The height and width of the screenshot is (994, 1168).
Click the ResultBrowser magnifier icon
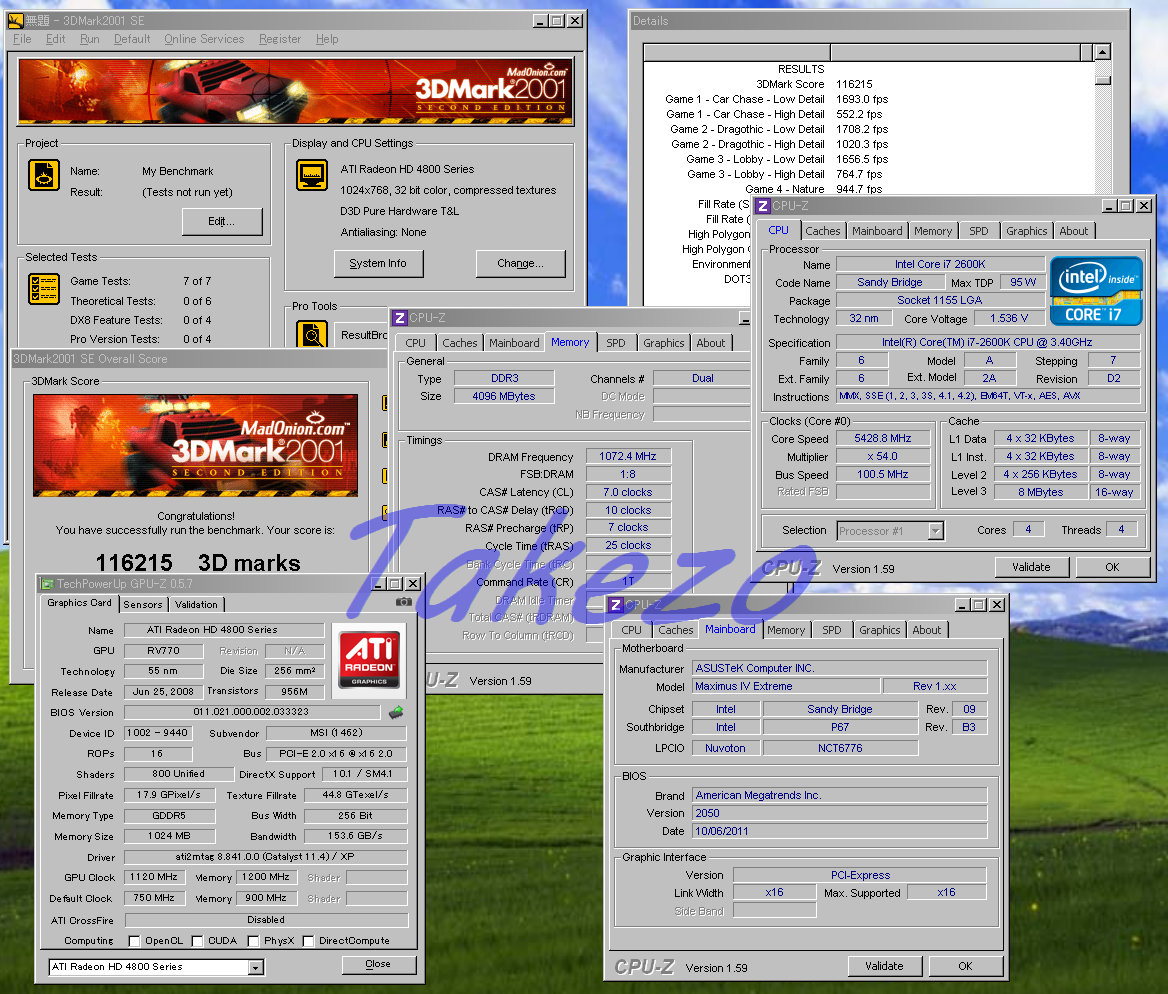click(311, 335)
